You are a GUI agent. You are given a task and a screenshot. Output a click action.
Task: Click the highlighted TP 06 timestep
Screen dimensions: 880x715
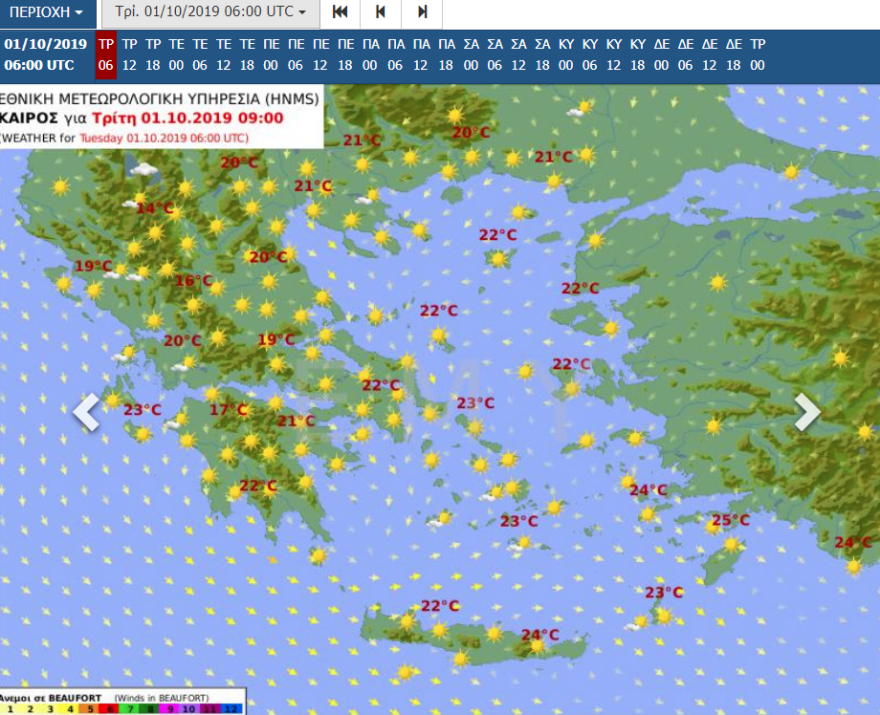(103, 57)
